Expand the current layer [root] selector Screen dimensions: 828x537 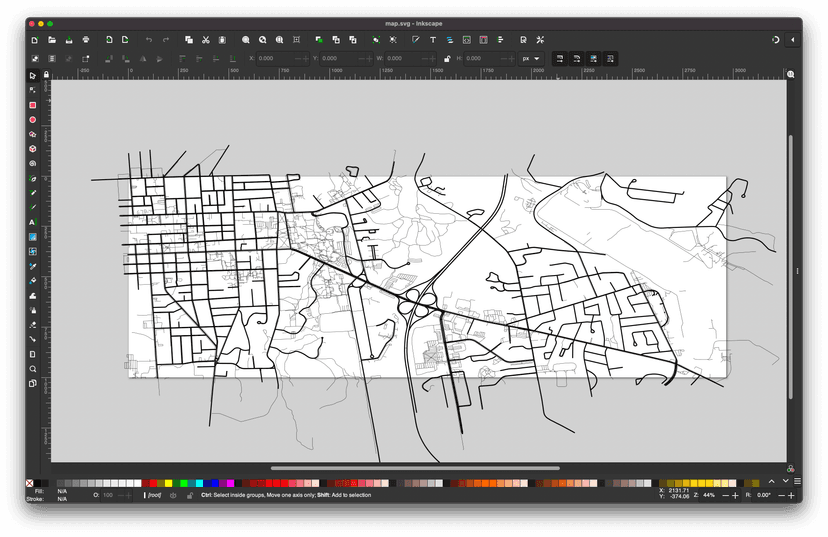(x=154, y=495)
